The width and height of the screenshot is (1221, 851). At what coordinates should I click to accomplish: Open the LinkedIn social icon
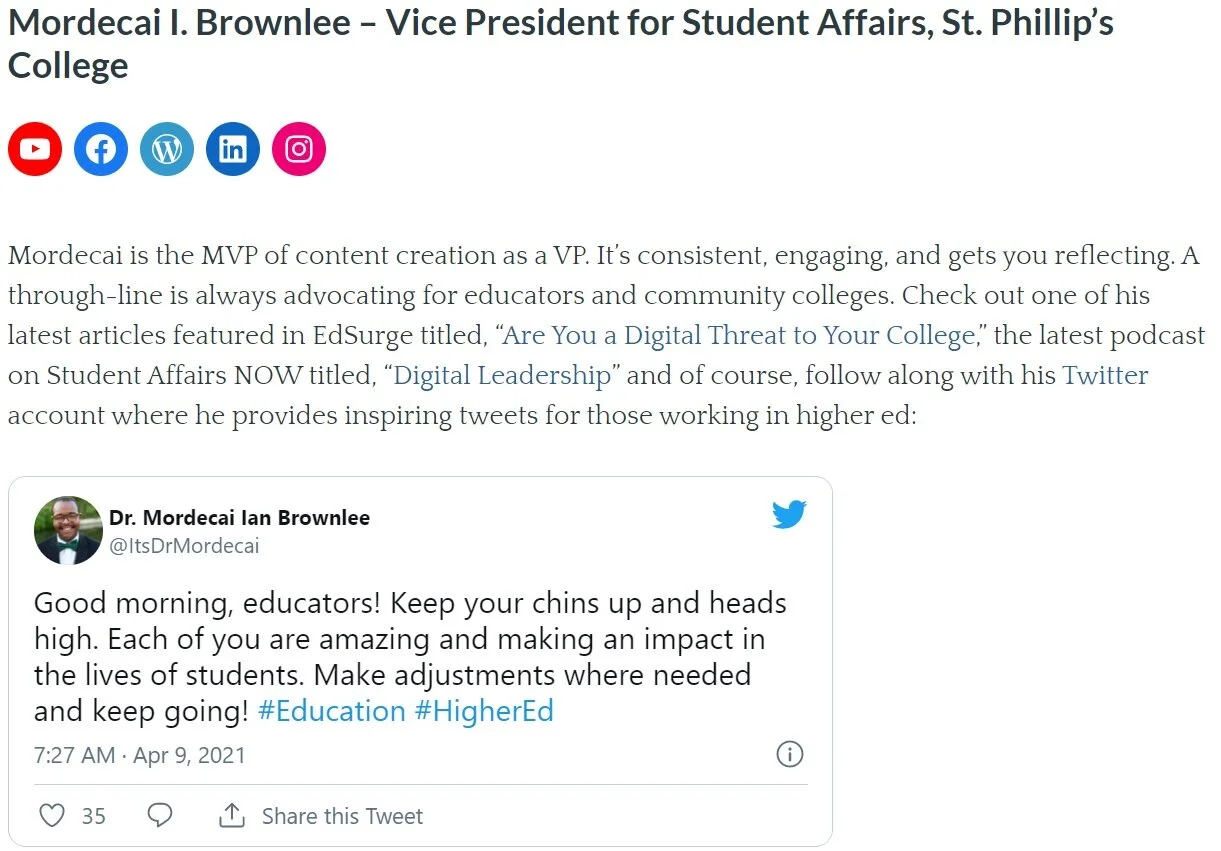click(x=233, y=149)
